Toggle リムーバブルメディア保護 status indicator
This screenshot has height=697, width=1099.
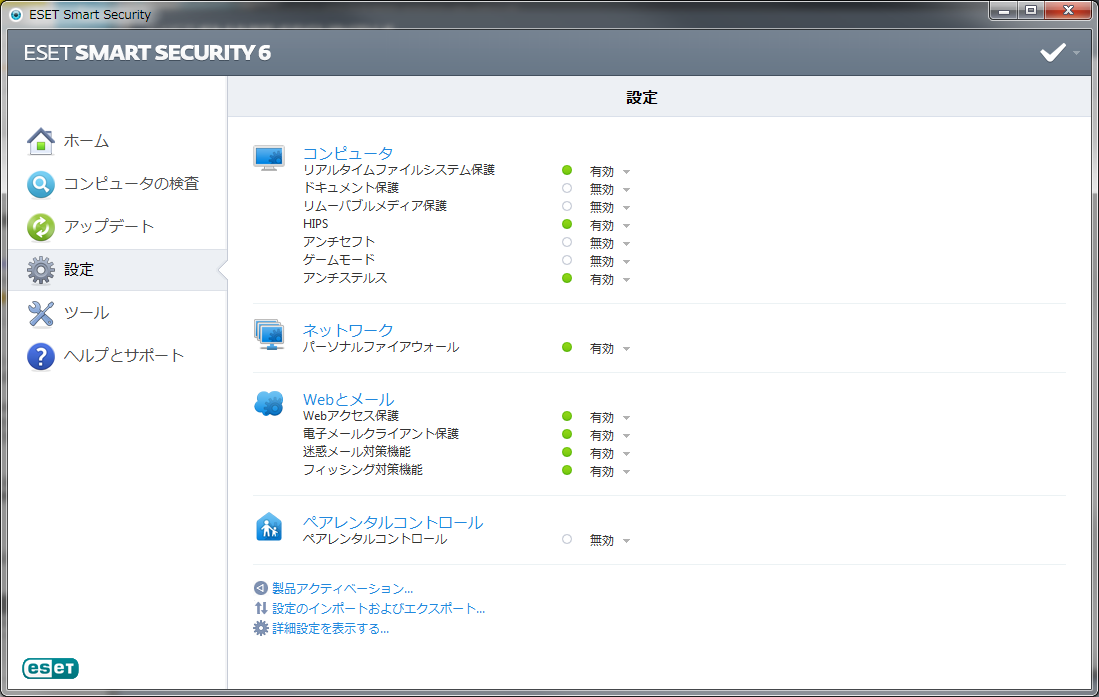click(x=567, y=206)
